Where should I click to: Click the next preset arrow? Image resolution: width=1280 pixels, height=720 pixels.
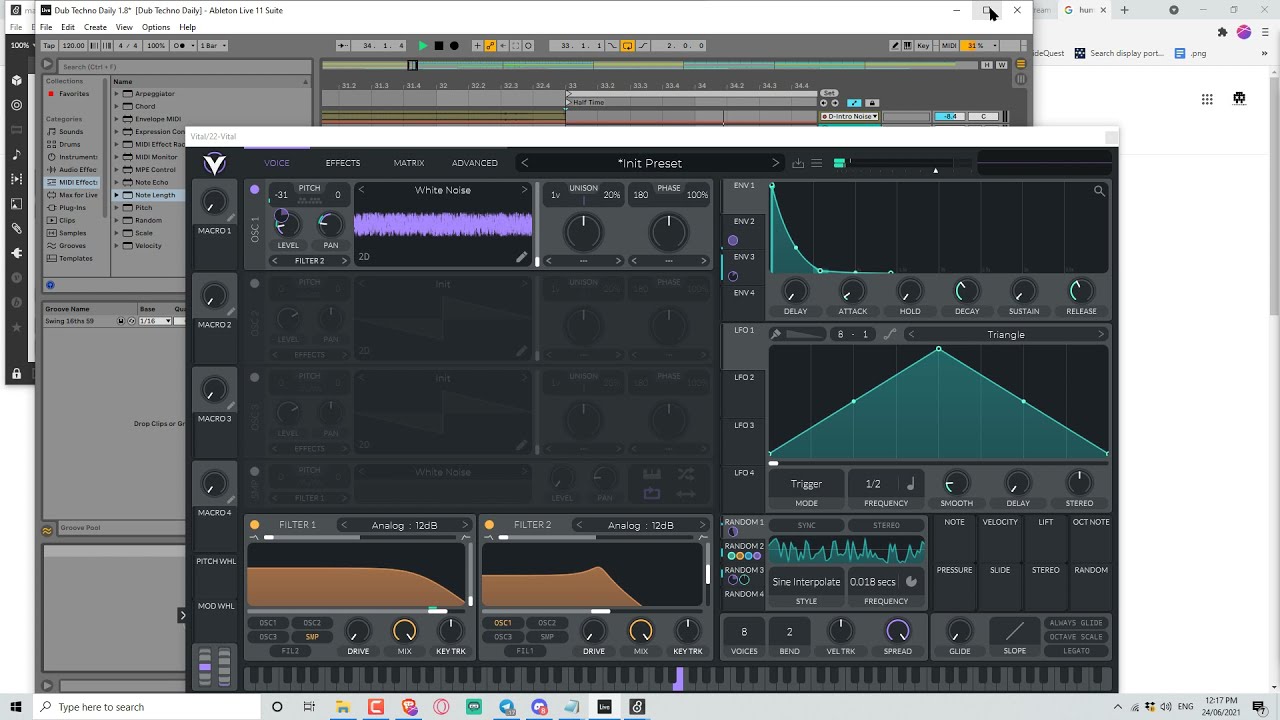pos(775,163)
